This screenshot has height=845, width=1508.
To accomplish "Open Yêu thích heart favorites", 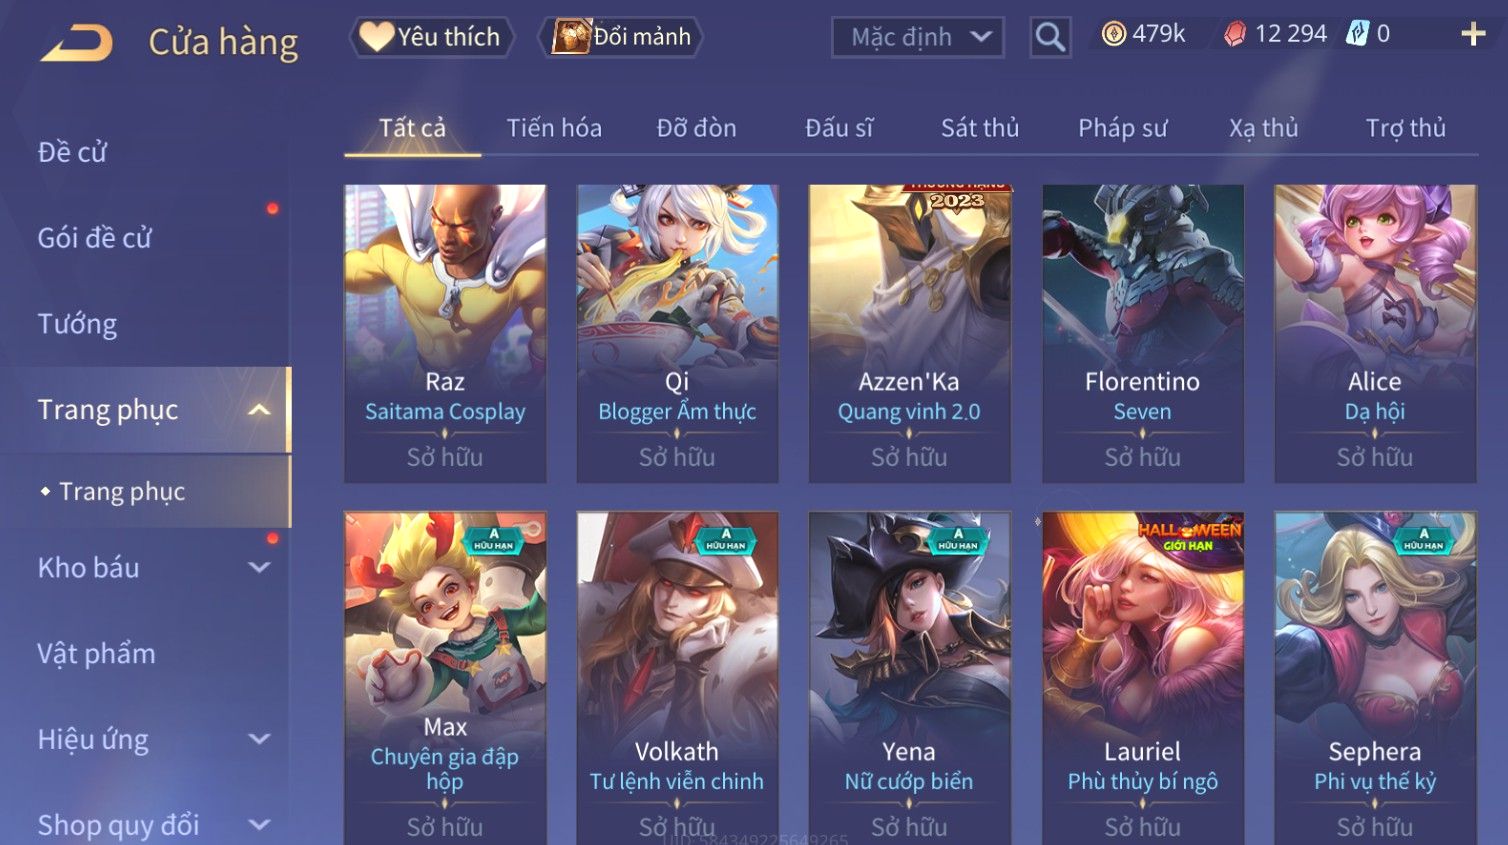I will tap(431, 37).
